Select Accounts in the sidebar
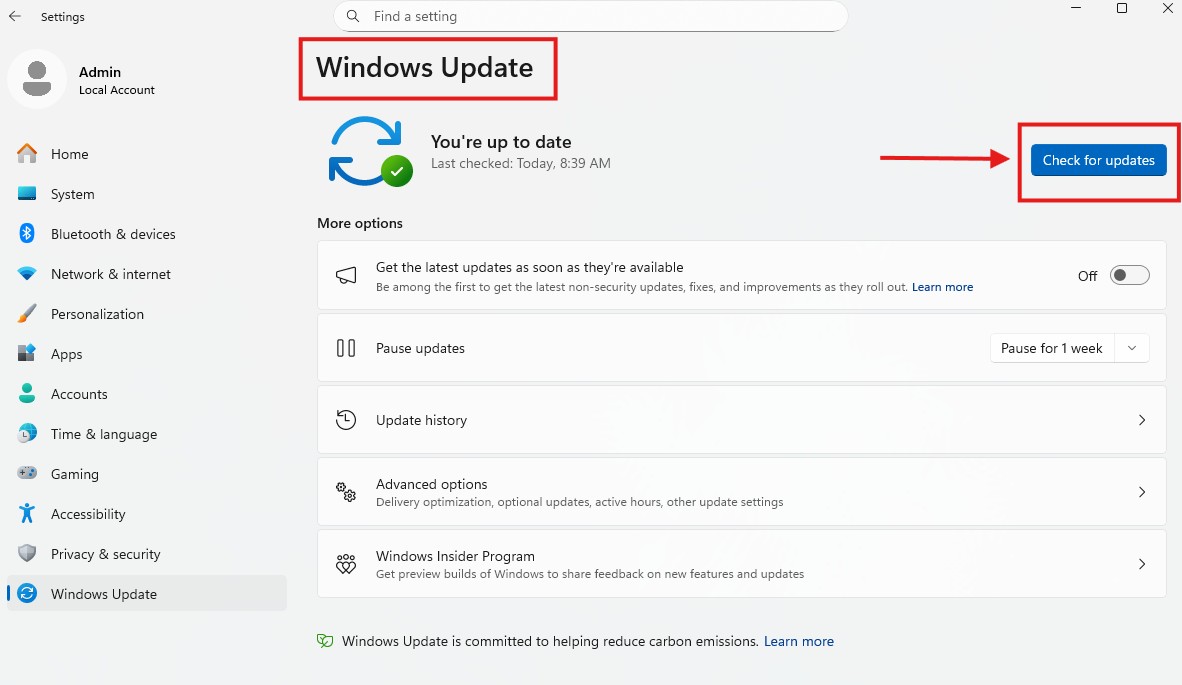The height and width of the screenshot is (685, 1182). point(79,394)
